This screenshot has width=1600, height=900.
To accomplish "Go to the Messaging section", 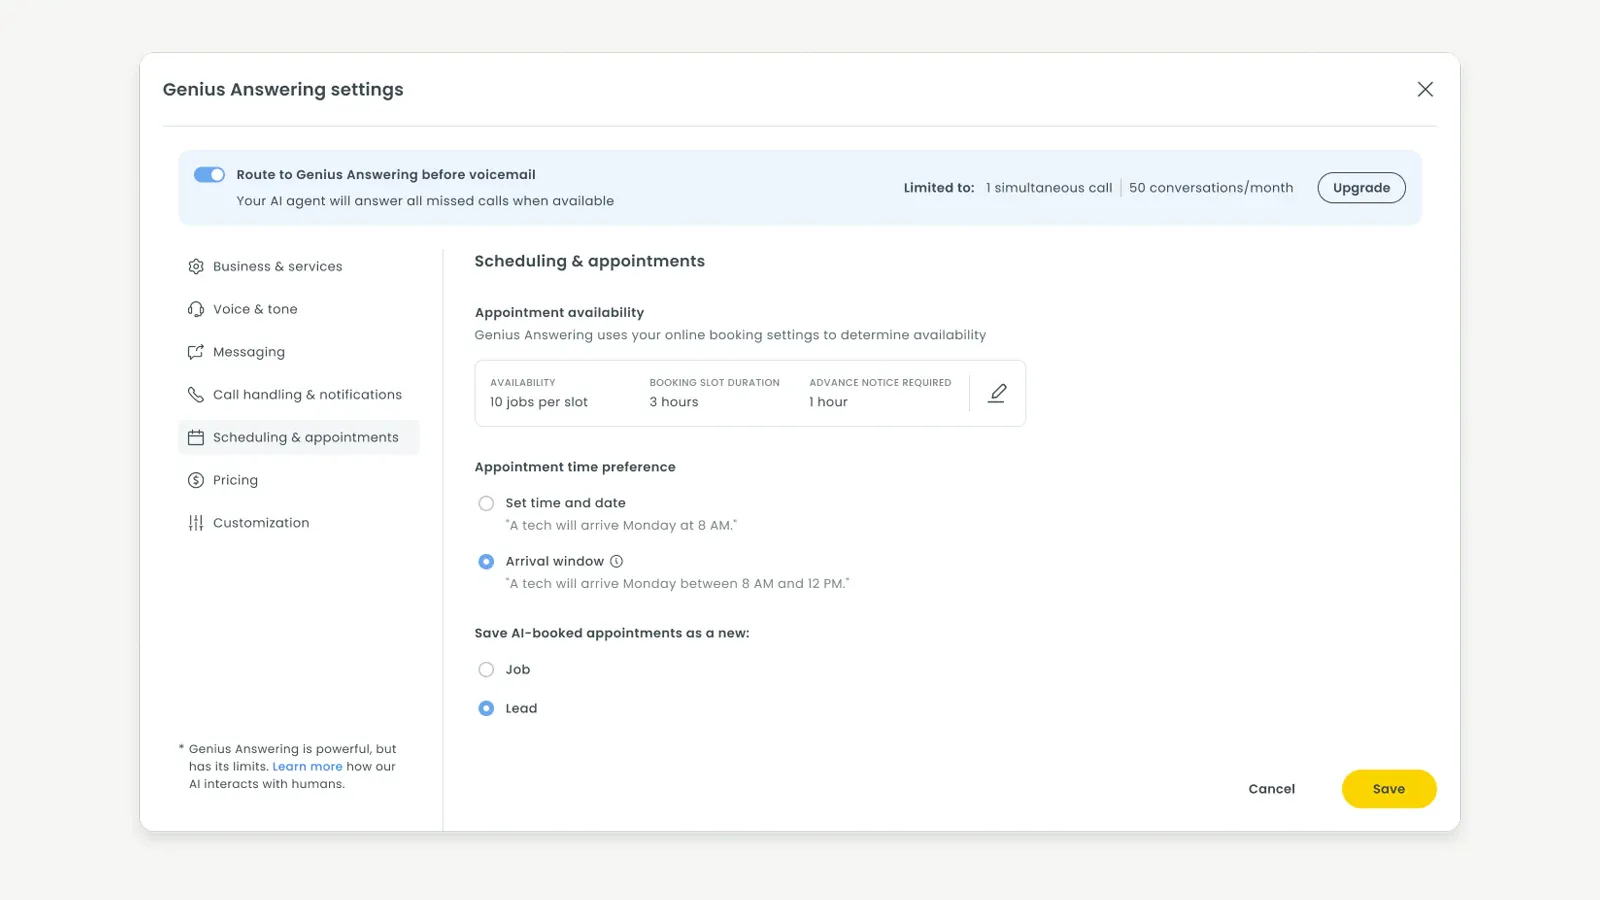I will tap(298, 352).
